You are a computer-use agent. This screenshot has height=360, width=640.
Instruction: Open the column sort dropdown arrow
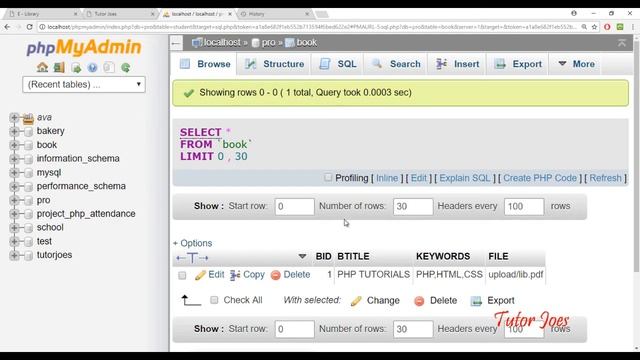coord(302,257)
